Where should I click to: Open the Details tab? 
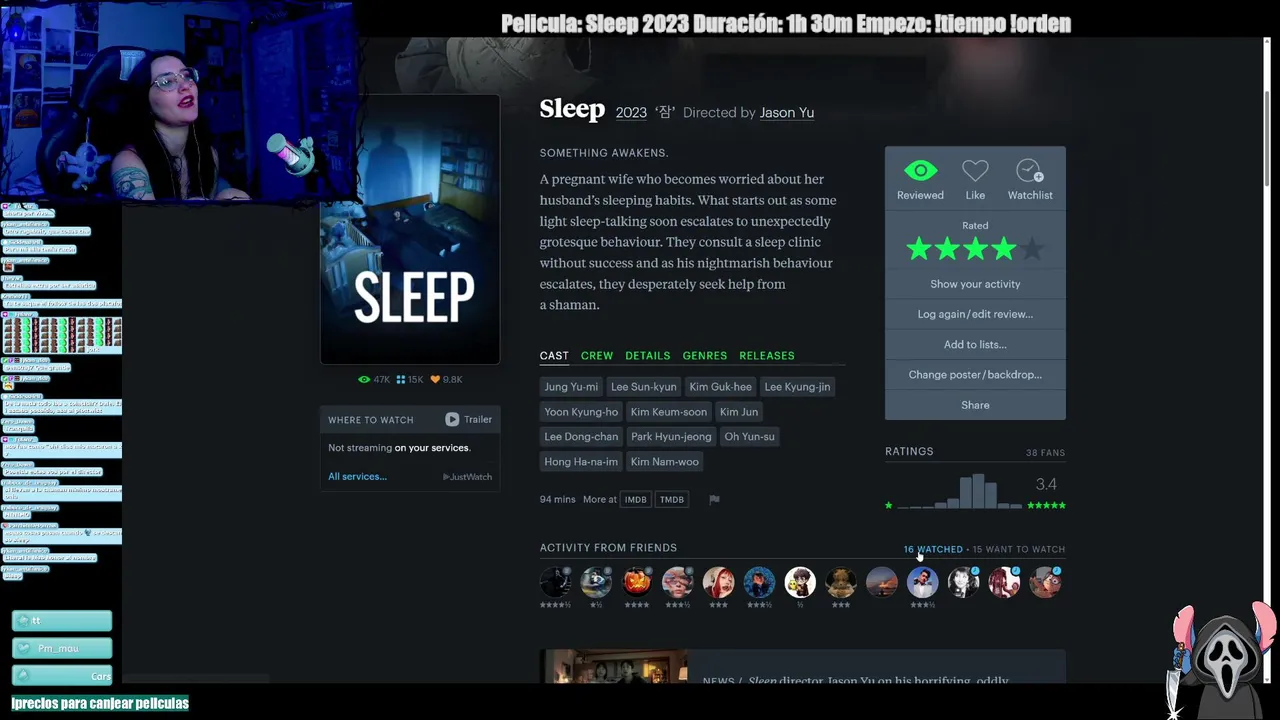(648, 356)
